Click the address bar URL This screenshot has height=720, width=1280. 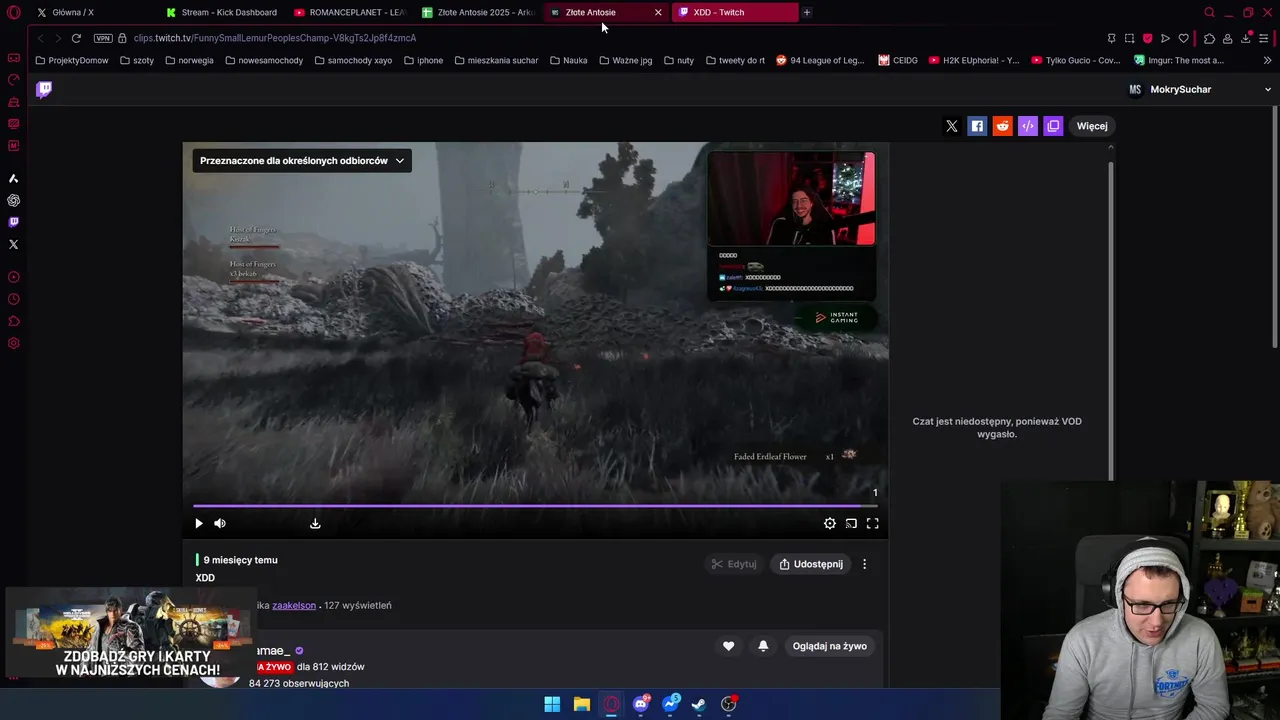[x=275, y=38]
